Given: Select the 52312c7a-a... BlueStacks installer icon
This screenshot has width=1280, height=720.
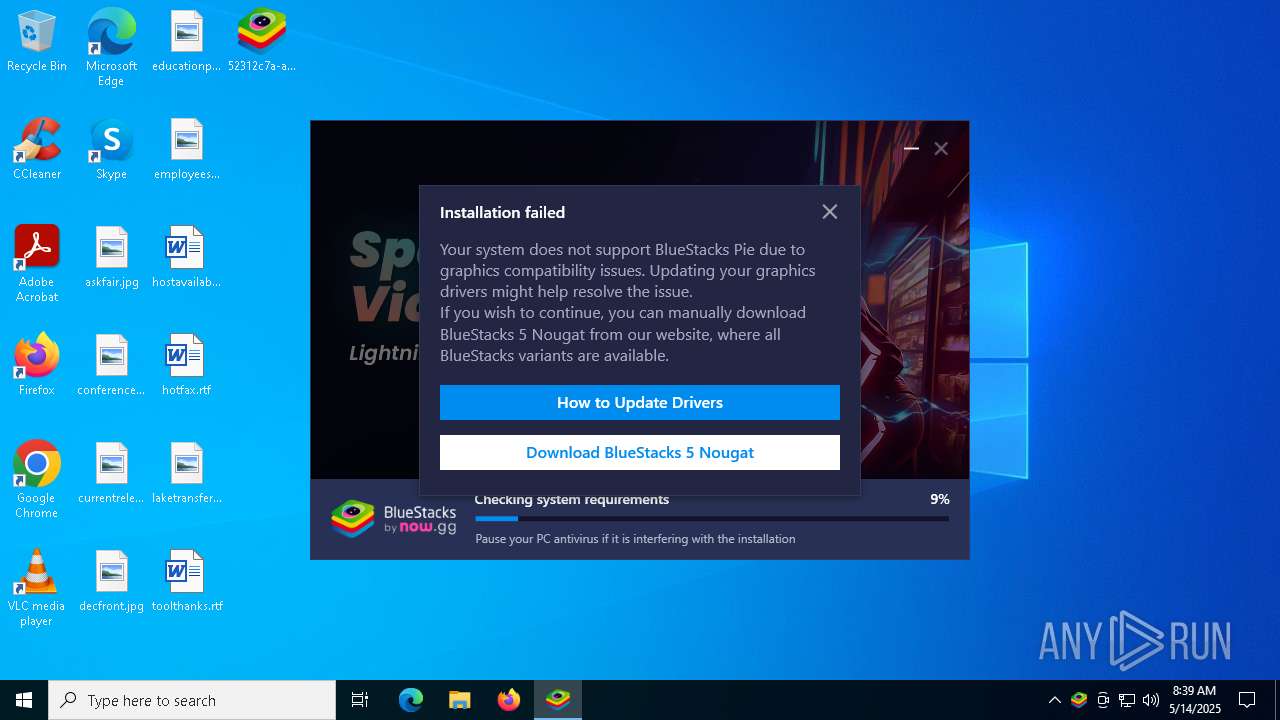Looking at the screenshot, I should [262, 41].
